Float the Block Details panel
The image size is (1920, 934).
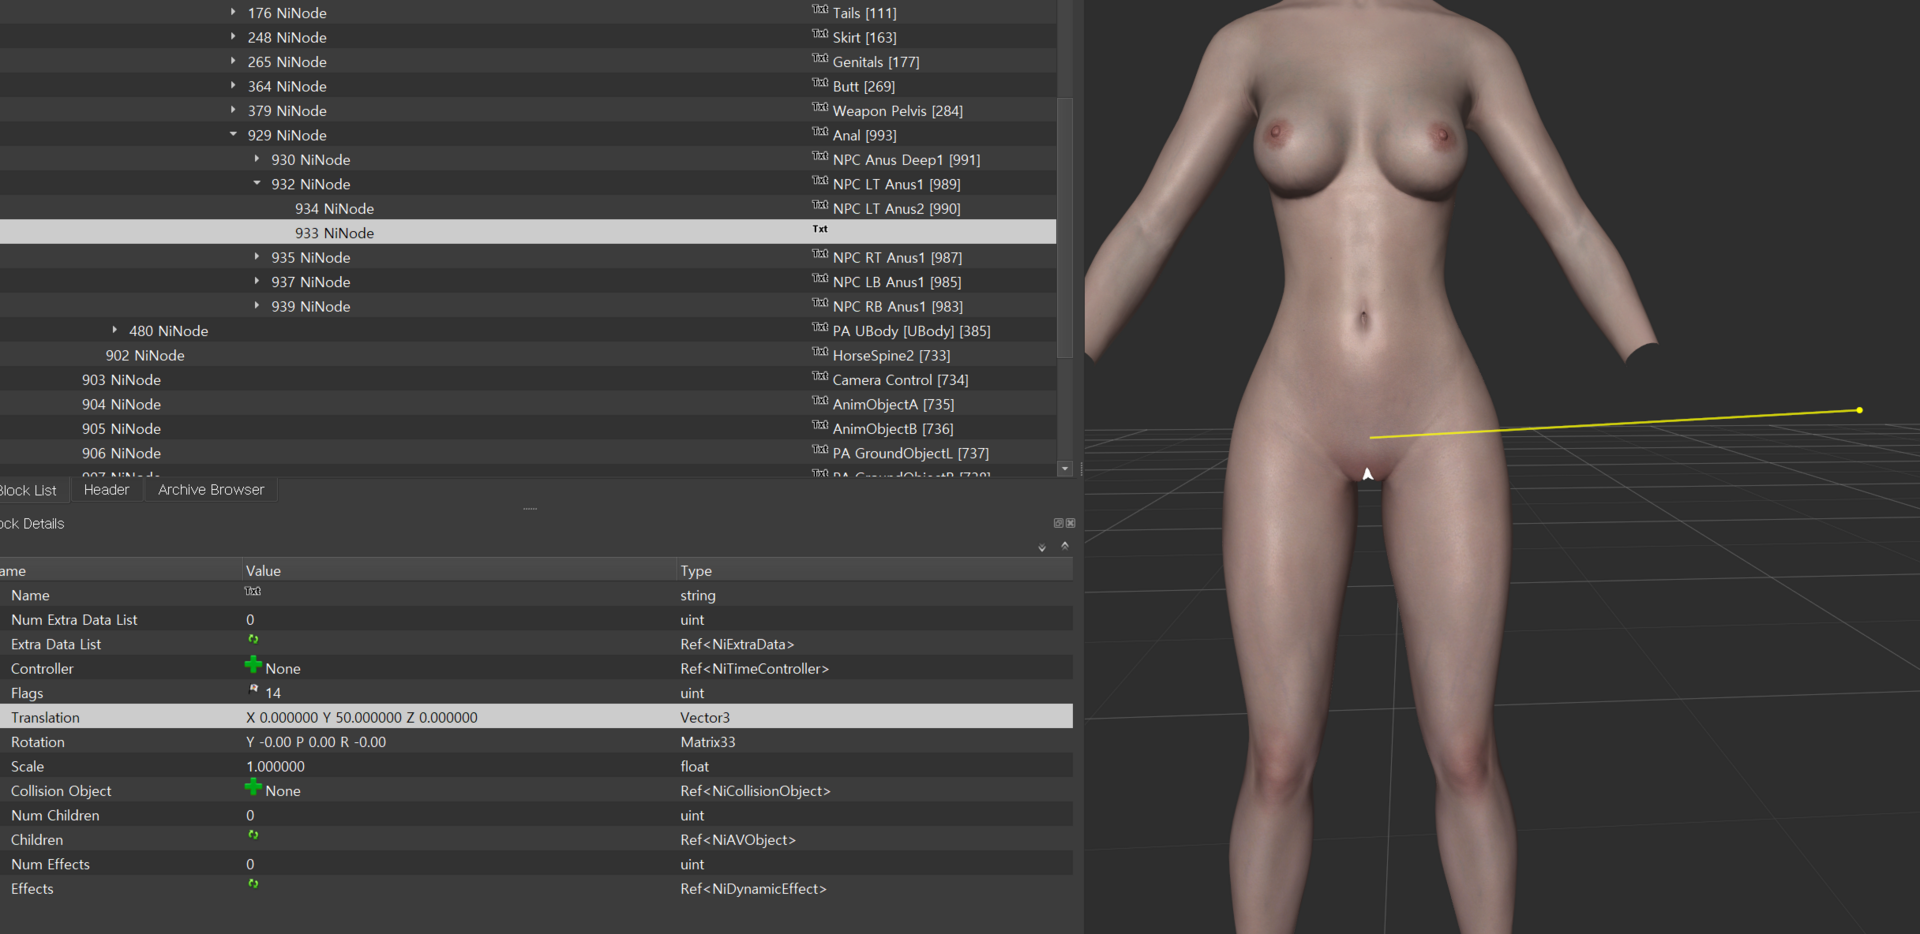(1058, 523)
